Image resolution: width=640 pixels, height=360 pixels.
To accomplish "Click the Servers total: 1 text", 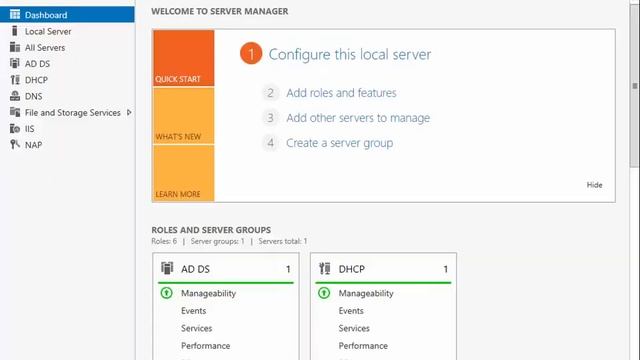I will point(283,241).
